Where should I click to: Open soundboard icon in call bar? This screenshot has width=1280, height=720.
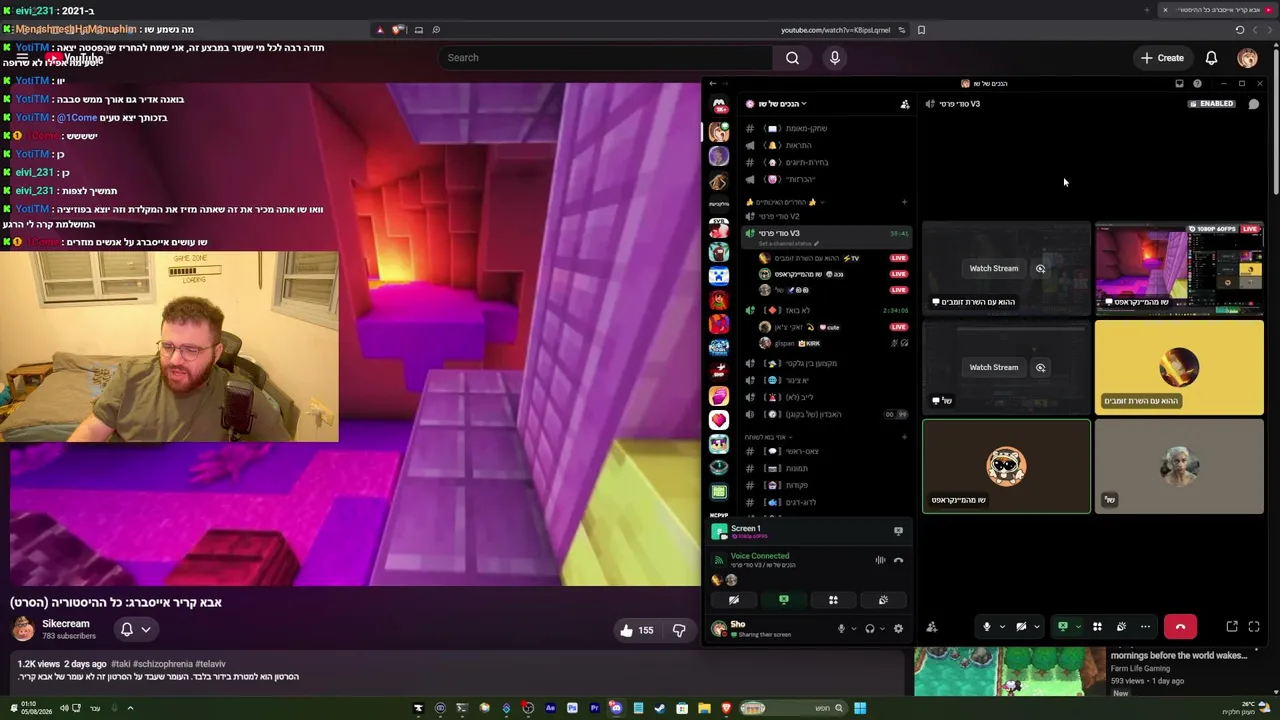pyautogui.click(x=1121, y=627)
